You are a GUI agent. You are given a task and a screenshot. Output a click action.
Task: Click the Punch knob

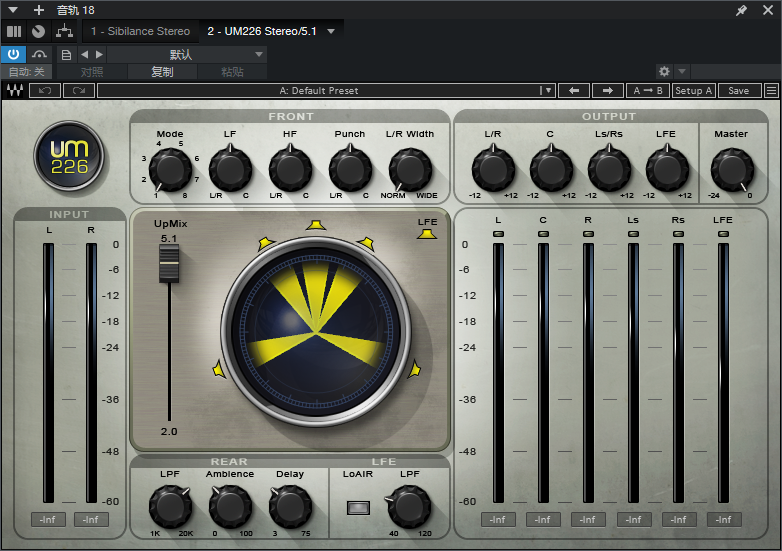point(350,169)
